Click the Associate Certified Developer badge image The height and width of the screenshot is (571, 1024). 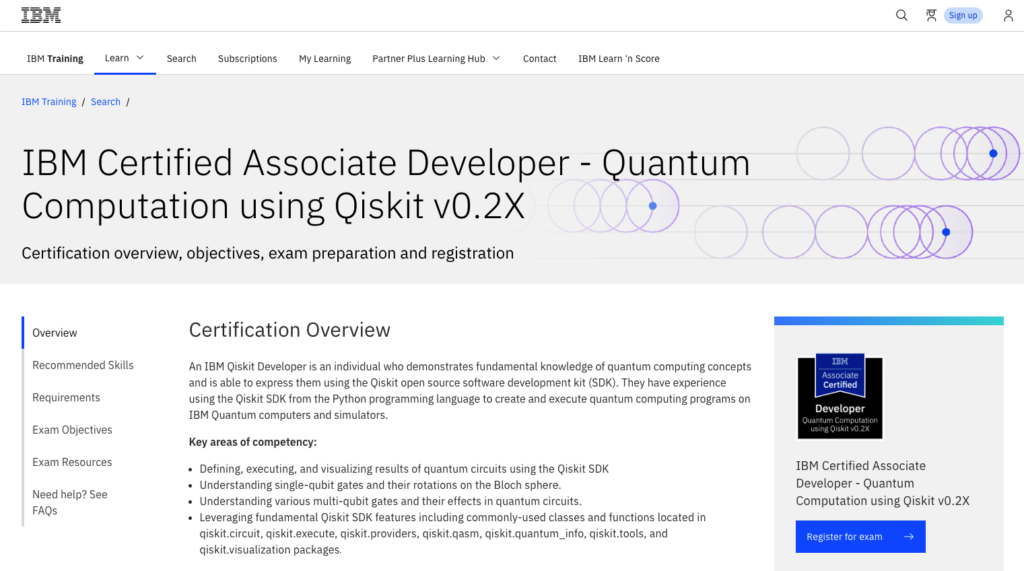pos(839,397)
